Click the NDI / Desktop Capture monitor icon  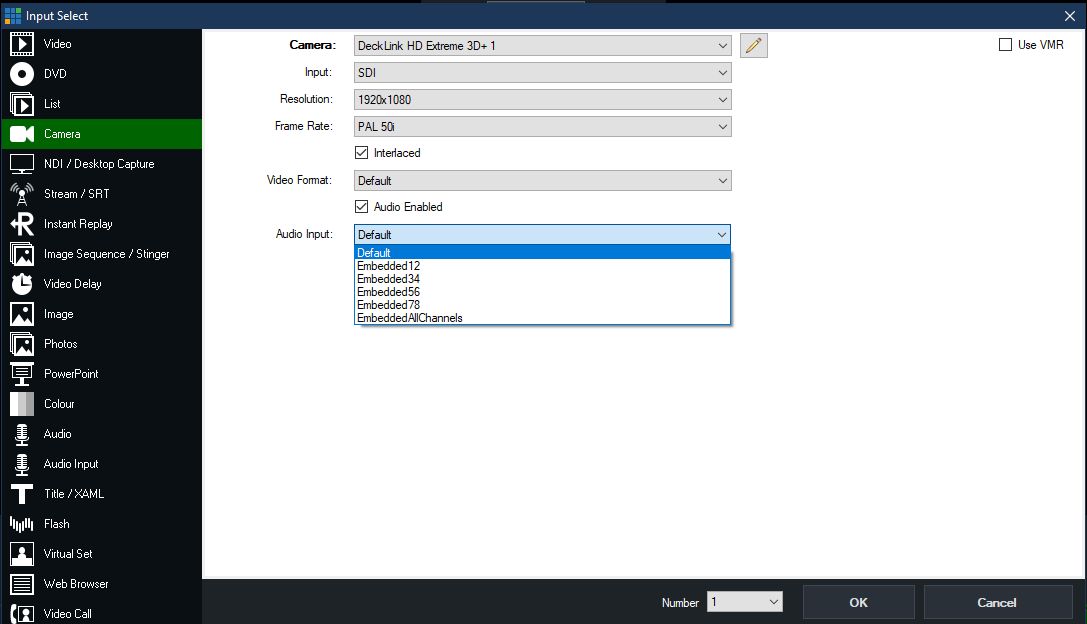point(22,164)
